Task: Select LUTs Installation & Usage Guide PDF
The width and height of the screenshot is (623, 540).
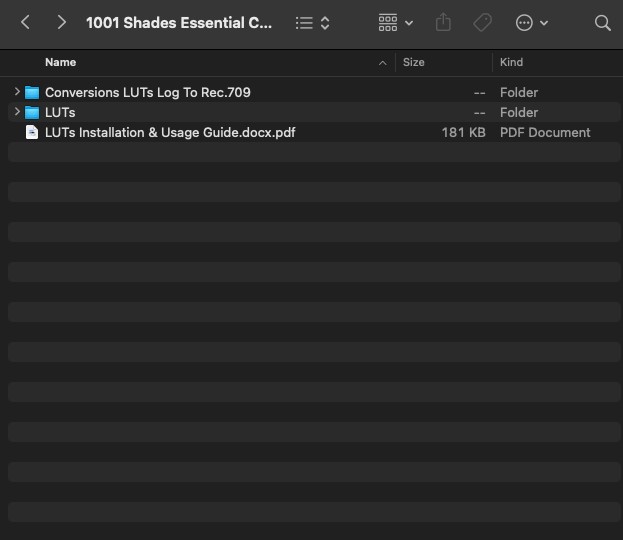Action: pos(170,132)
